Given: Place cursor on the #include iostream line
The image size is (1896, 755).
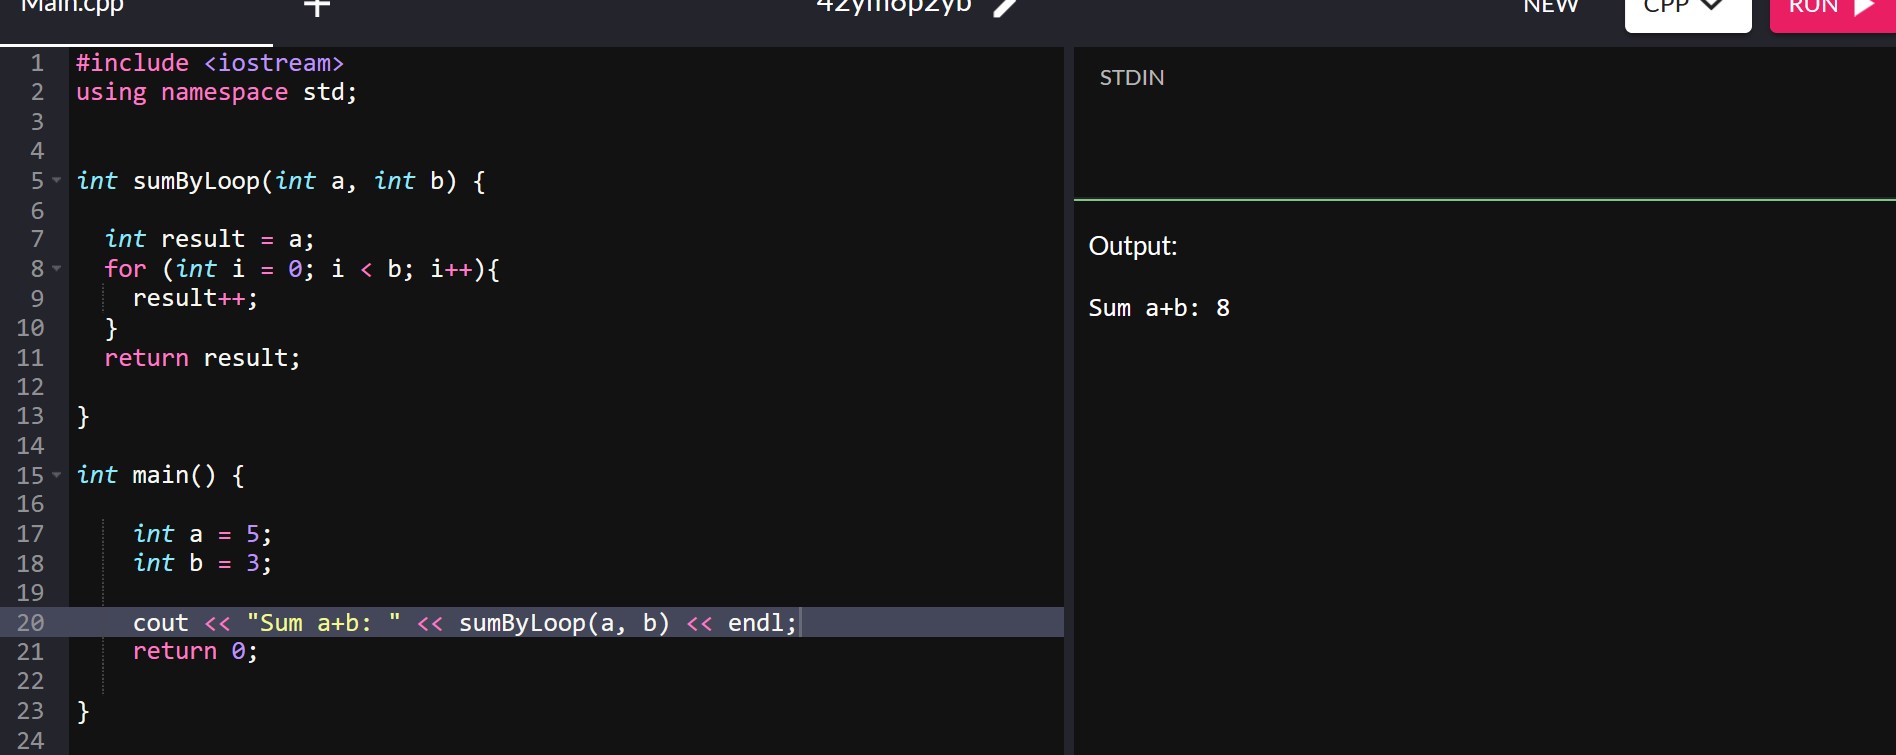Looking at the screenshot, I should (210, 63).
